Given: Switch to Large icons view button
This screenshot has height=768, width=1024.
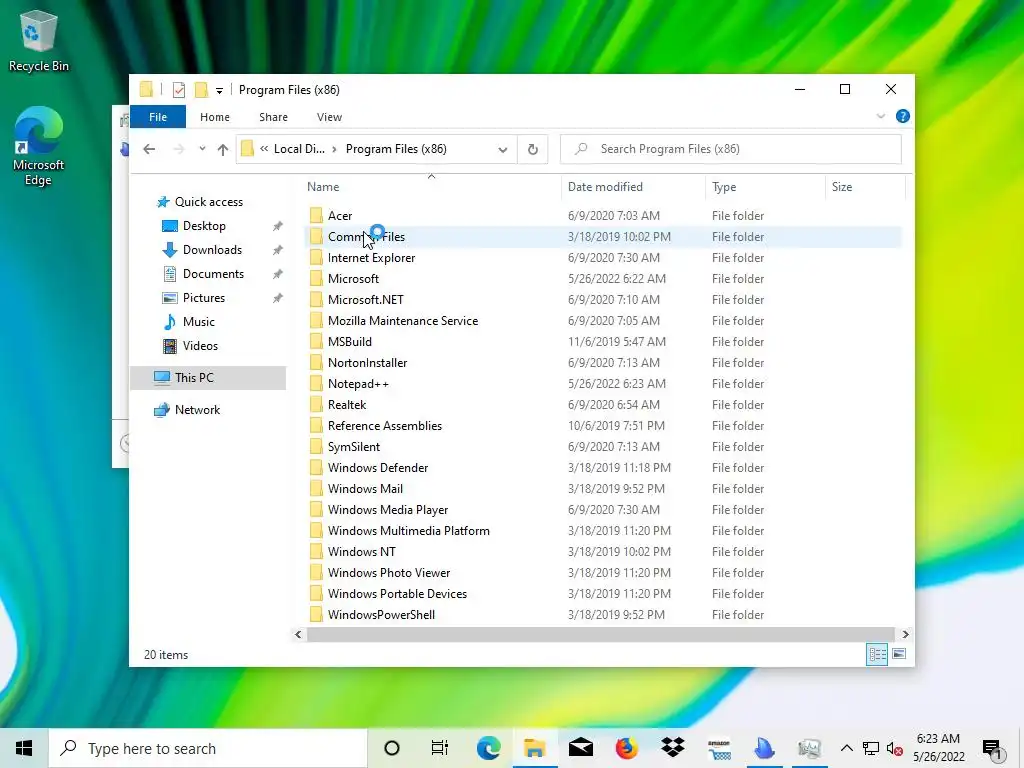Looking at the screenshot, I should tap(899, 654).
